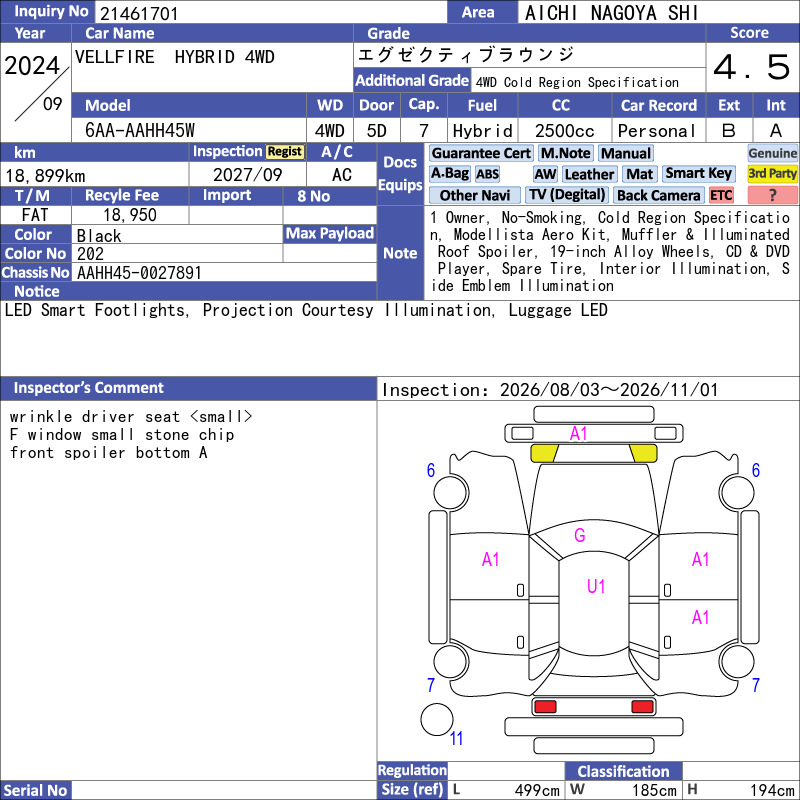Click the comment 'wrinkle driver seat <small>'
Viewport: 800px width, 800px height.
click(131, 417)
